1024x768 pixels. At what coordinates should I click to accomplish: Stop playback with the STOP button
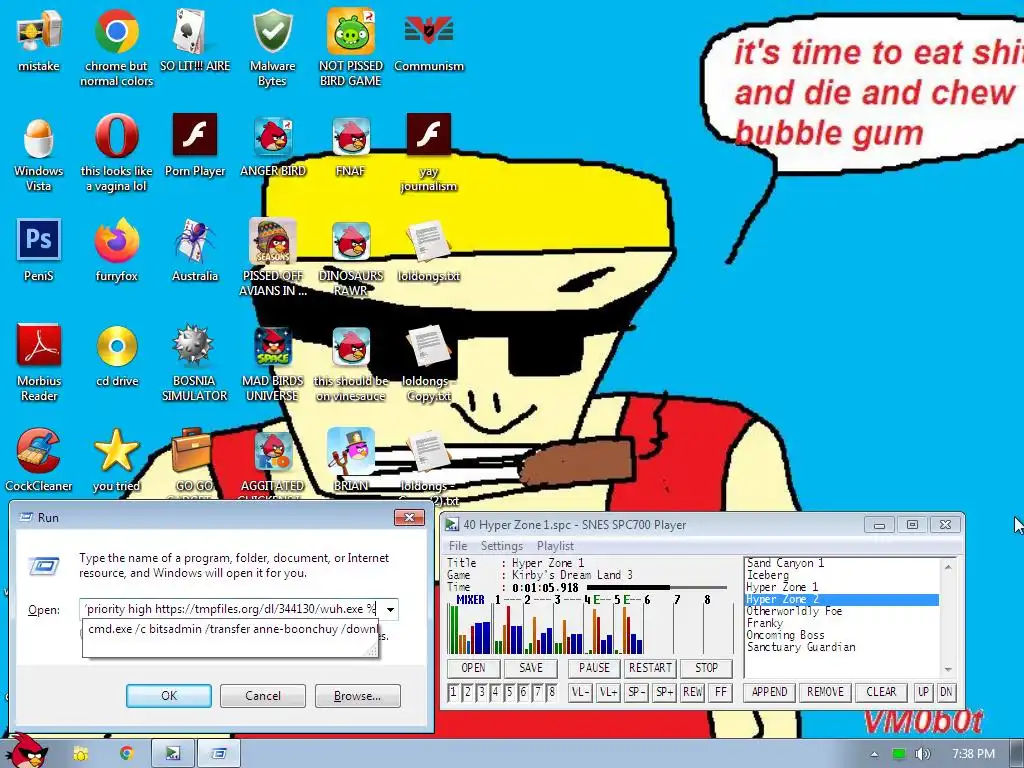coord(706,668)
